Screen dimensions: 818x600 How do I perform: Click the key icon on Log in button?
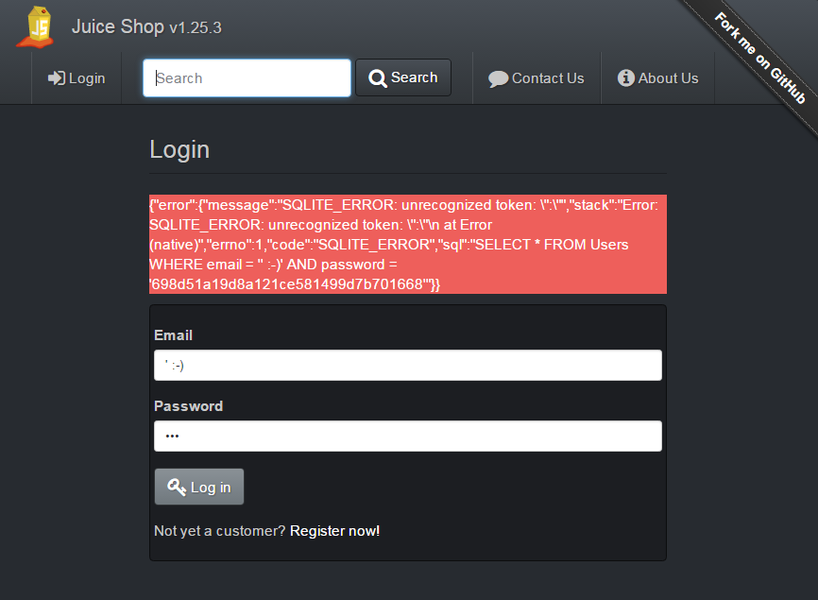click(176, 487)
